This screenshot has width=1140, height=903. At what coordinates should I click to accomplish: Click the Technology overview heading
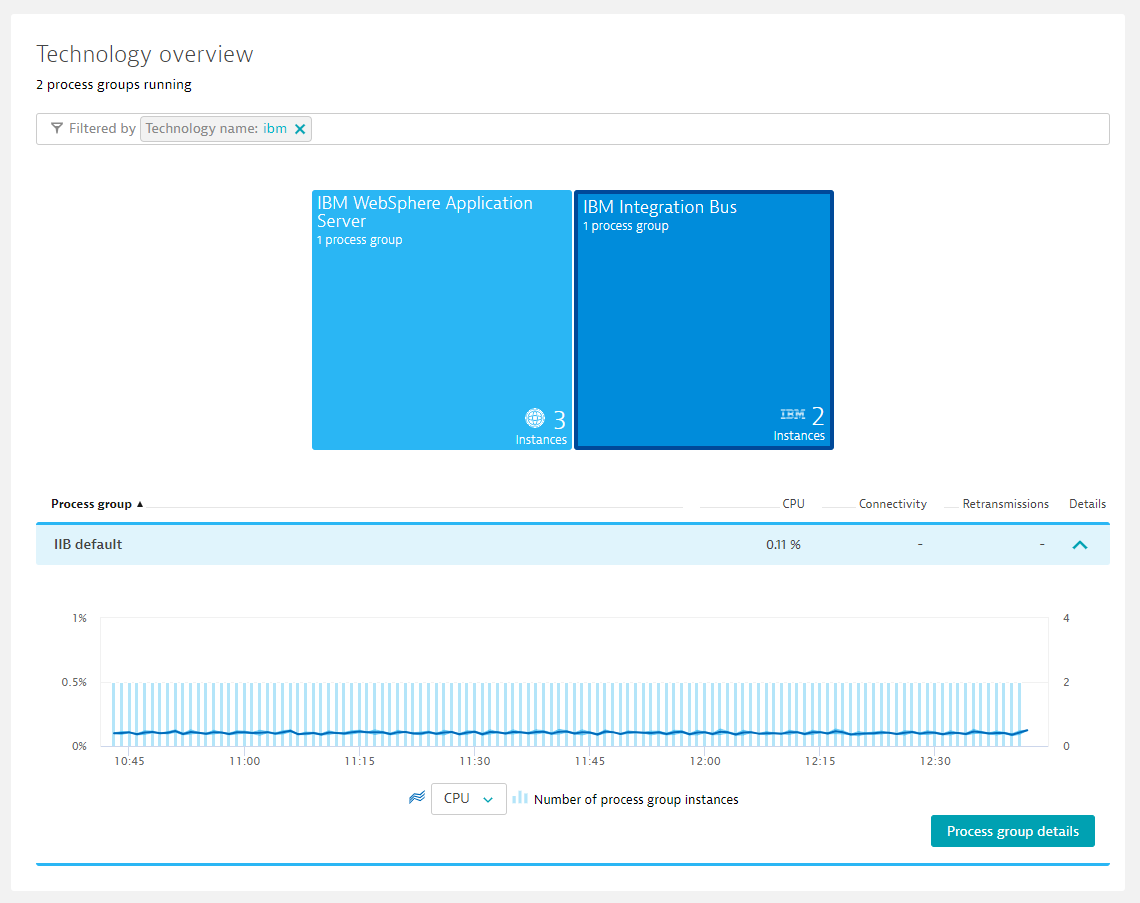pyautogui.click(x=145, y=55)
